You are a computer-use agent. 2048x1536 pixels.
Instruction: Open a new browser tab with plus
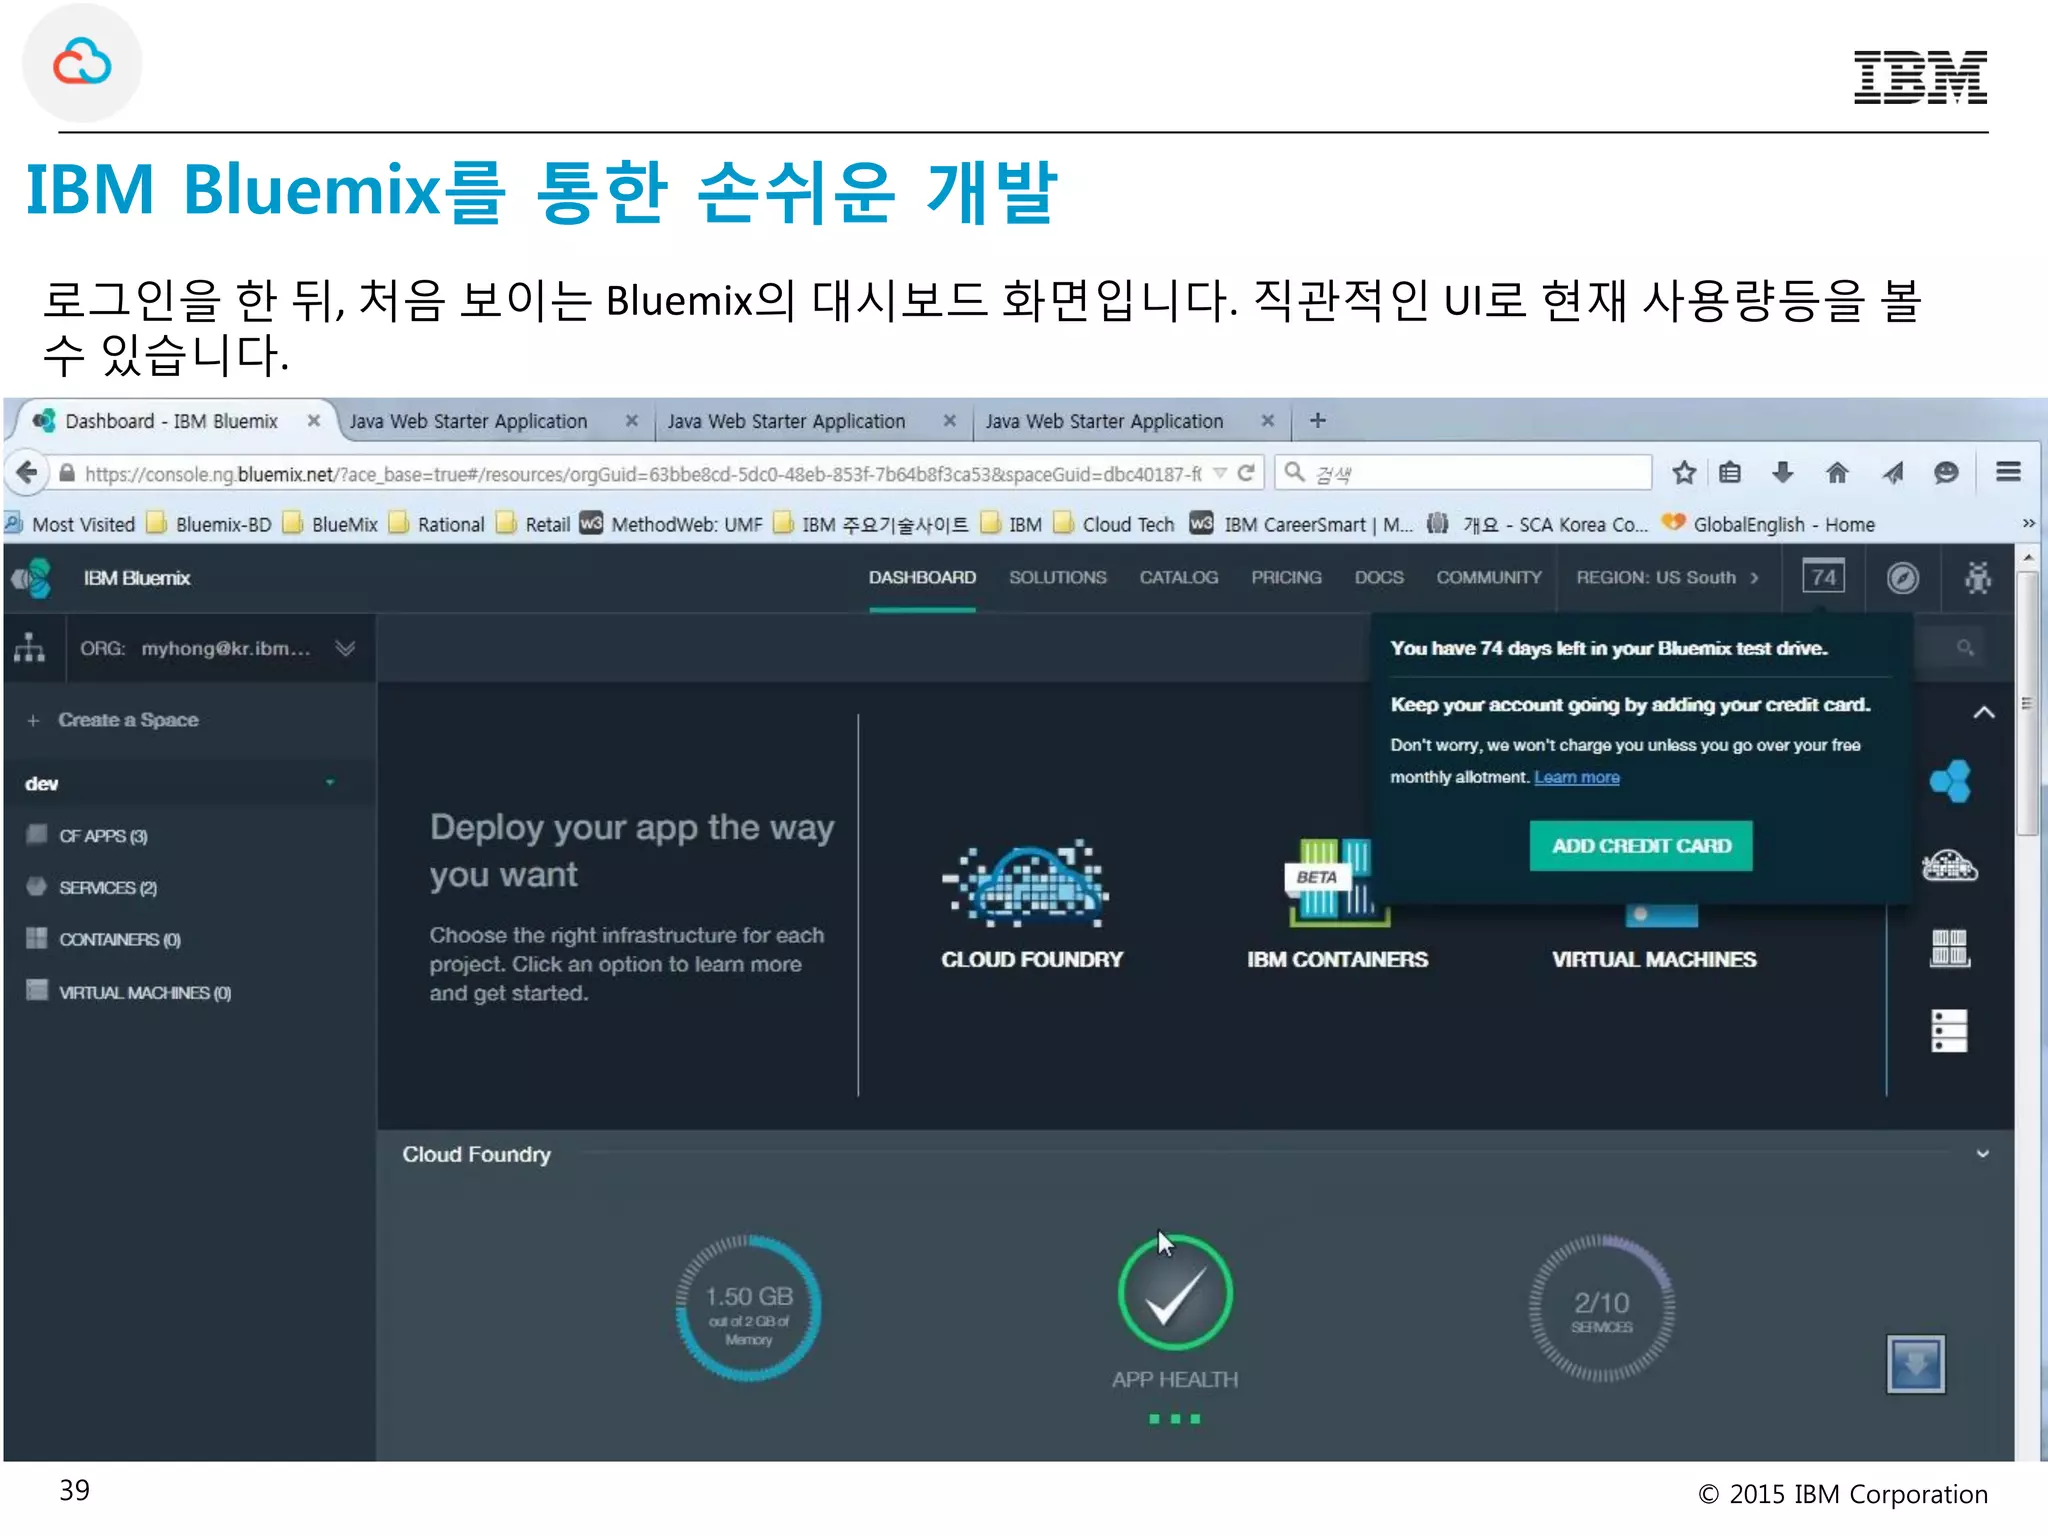(x=1317, y=420)
